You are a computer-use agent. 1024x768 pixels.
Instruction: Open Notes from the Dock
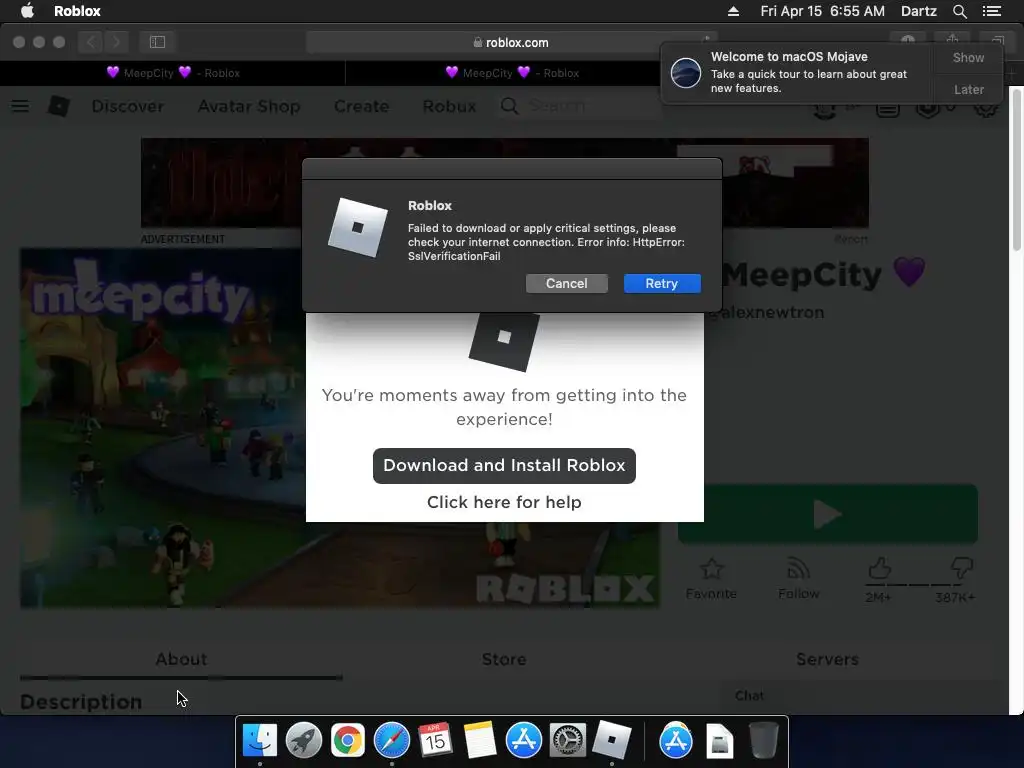pos(479,741)
